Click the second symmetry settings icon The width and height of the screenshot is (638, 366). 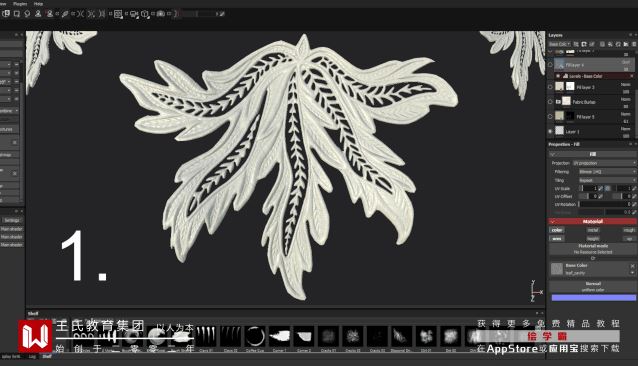pos(91,14)
